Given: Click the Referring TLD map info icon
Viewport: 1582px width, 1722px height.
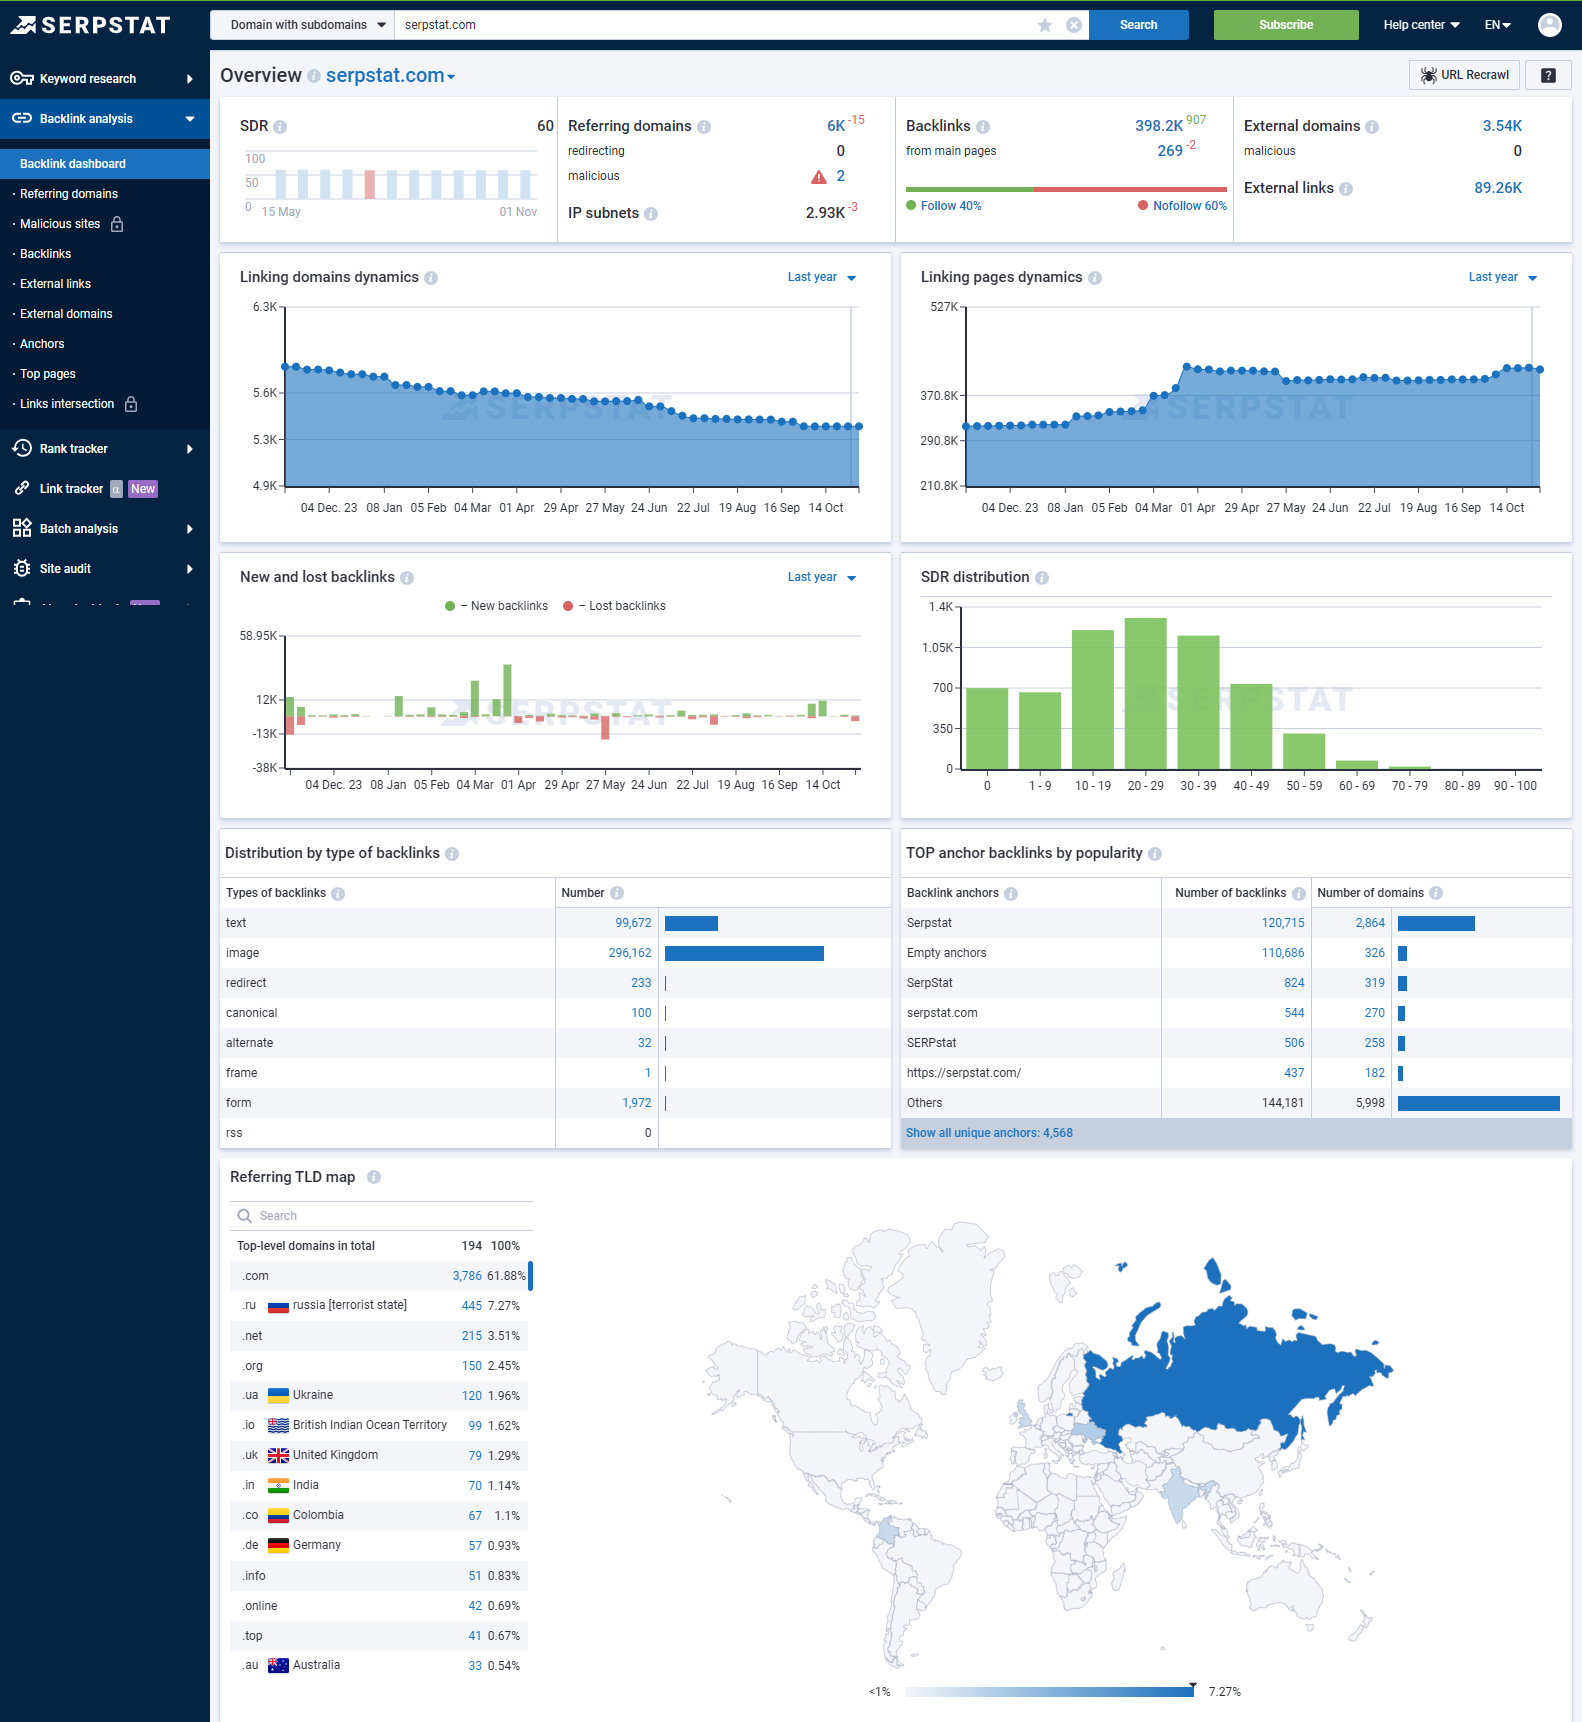Looking at the screenshot, I should [x=374, y=1177].
